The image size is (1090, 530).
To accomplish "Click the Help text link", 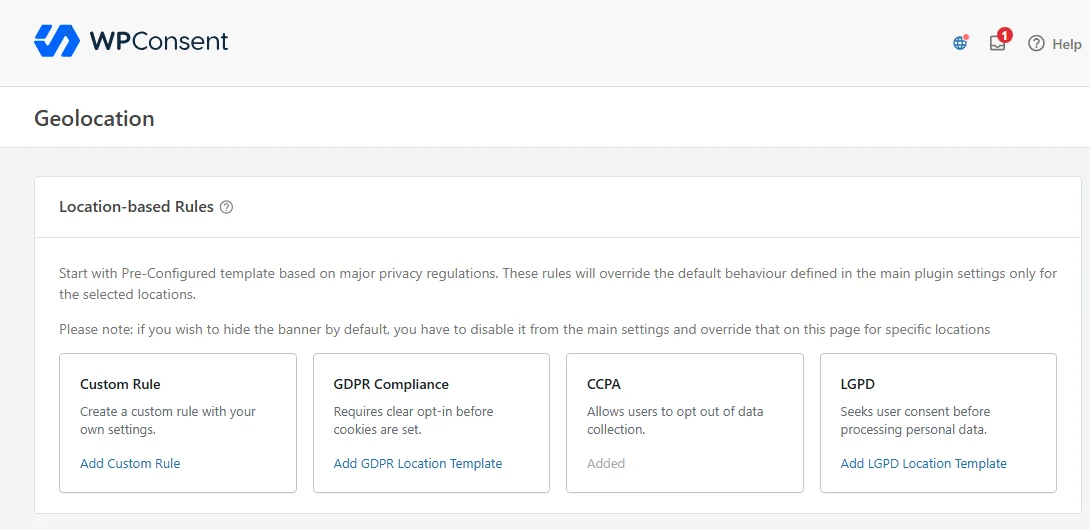I will [x=1066, y=44].
